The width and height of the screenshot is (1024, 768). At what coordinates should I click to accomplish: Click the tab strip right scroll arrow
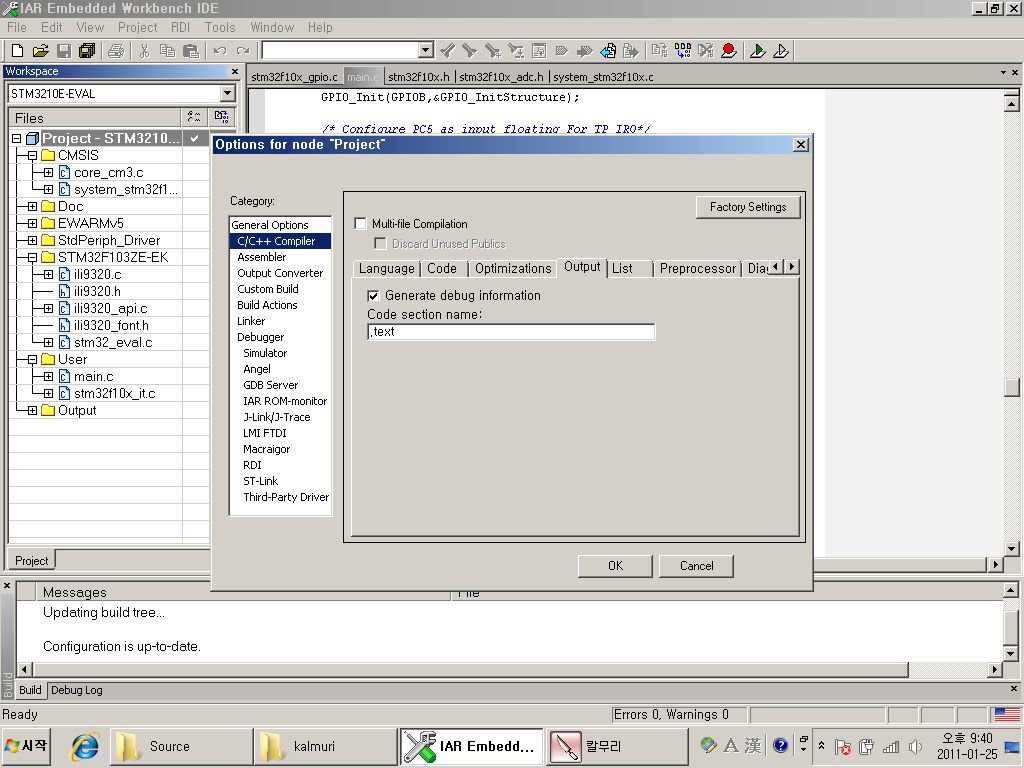point(792,266)
